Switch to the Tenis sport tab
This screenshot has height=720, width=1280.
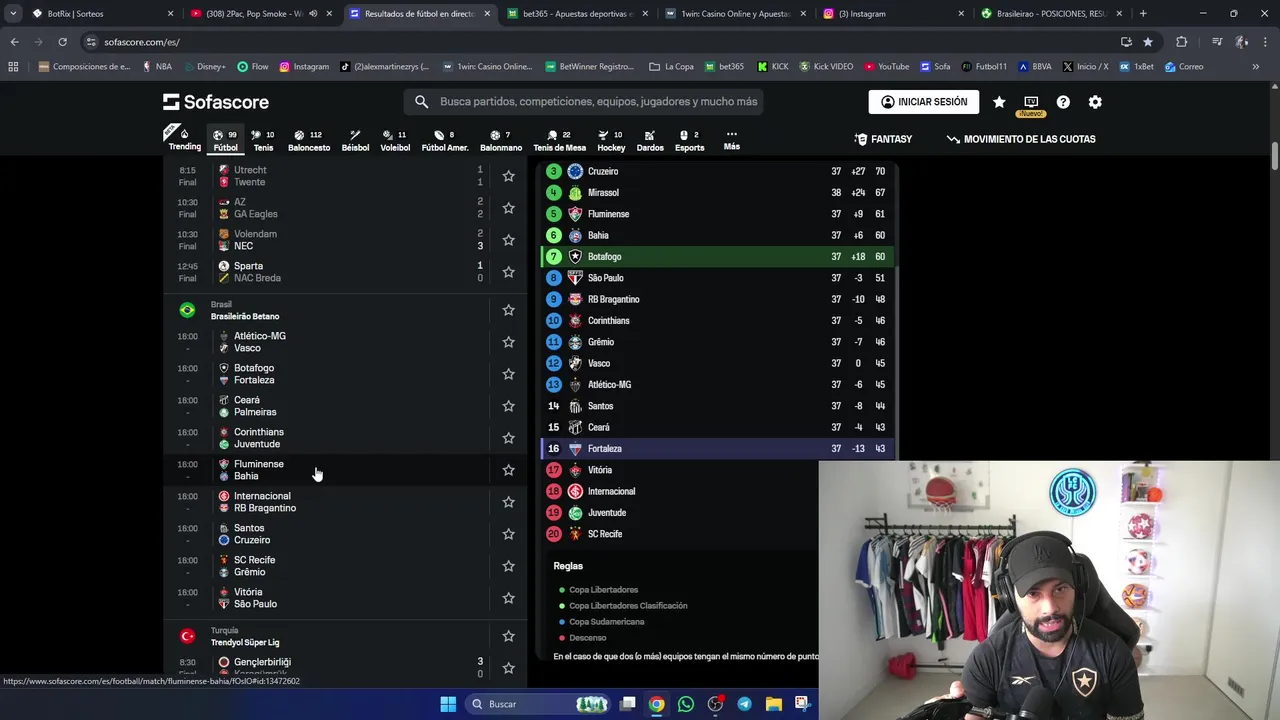(263, 140)
